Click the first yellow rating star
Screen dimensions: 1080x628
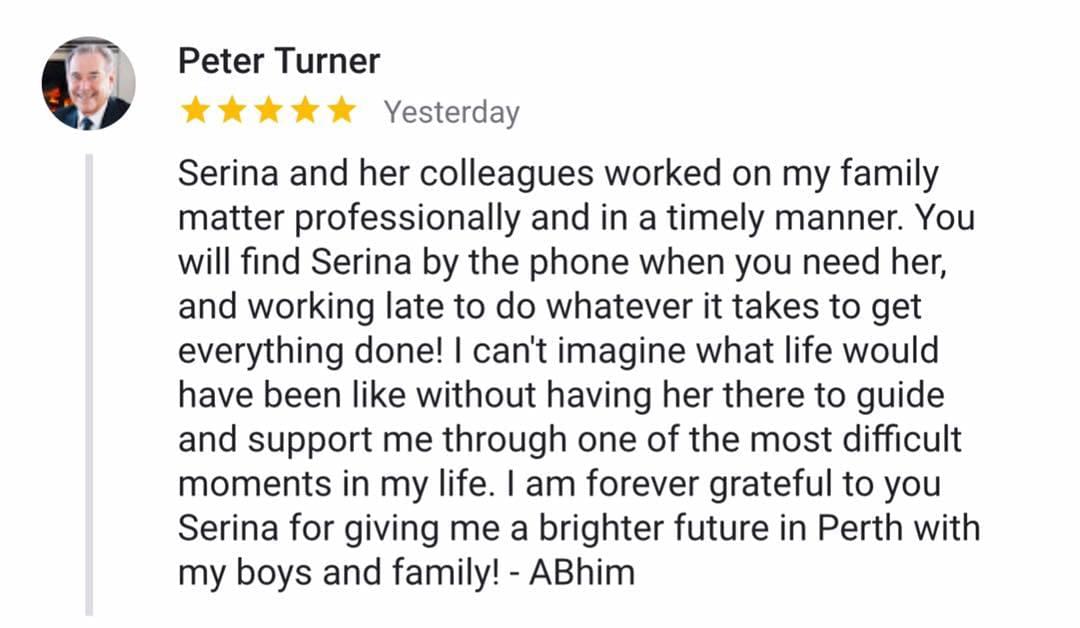coord(195,111)
